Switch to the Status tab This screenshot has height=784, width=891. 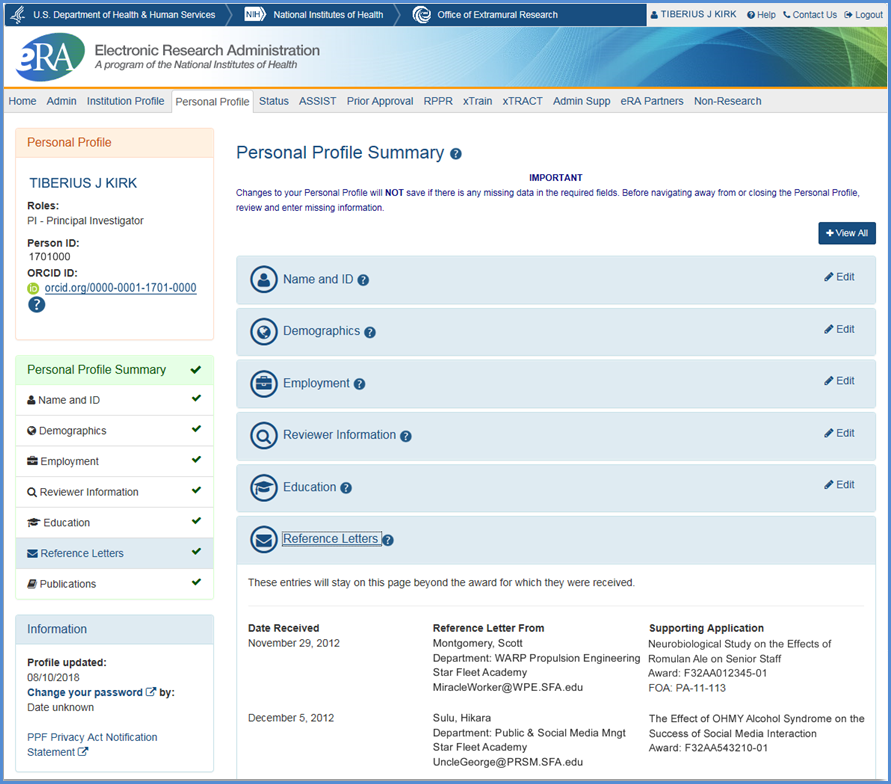pos(274,101)
